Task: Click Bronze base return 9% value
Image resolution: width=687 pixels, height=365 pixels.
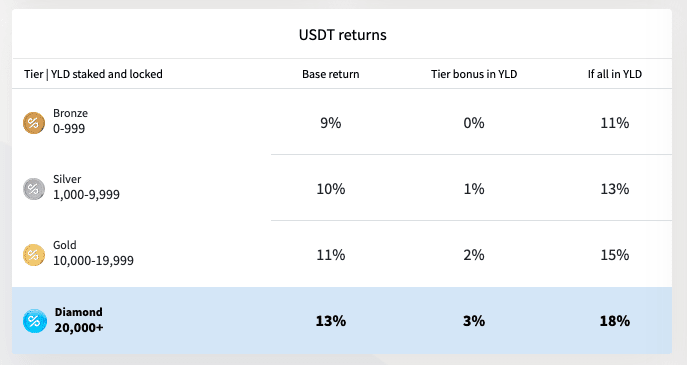Action: (x=331, y=123)
